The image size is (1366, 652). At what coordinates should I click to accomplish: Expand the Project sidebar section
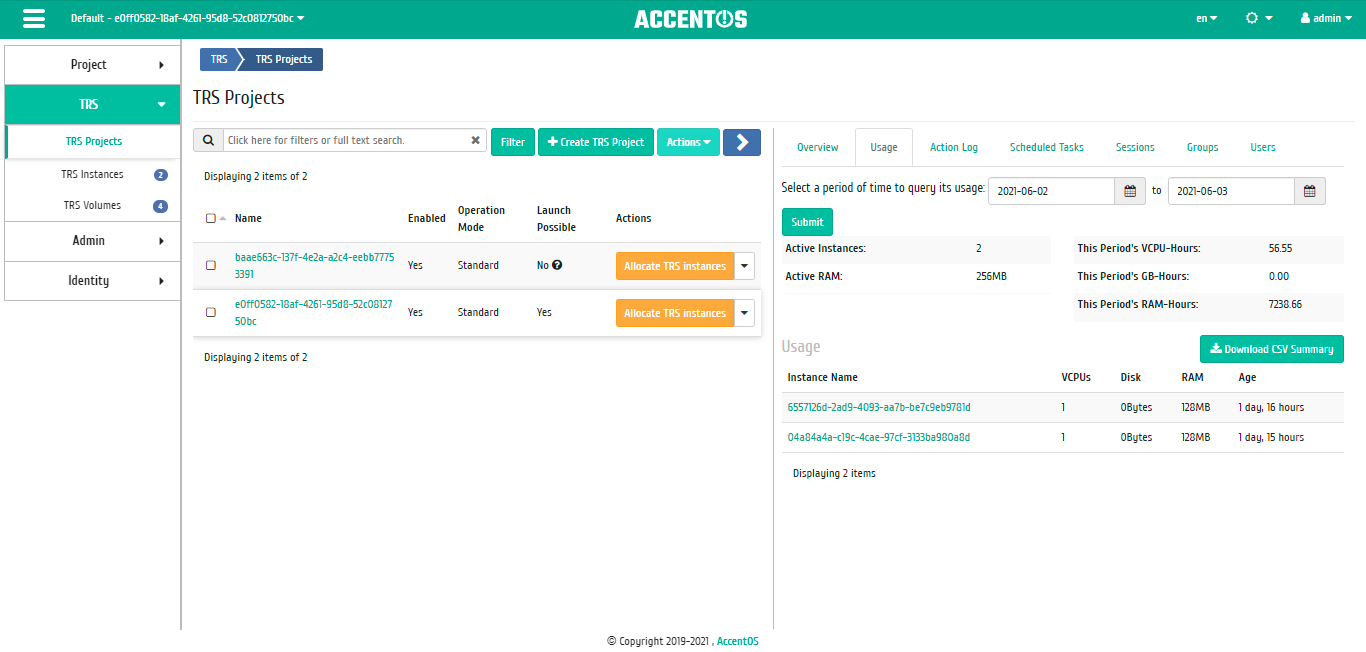(x=92, y=64)
